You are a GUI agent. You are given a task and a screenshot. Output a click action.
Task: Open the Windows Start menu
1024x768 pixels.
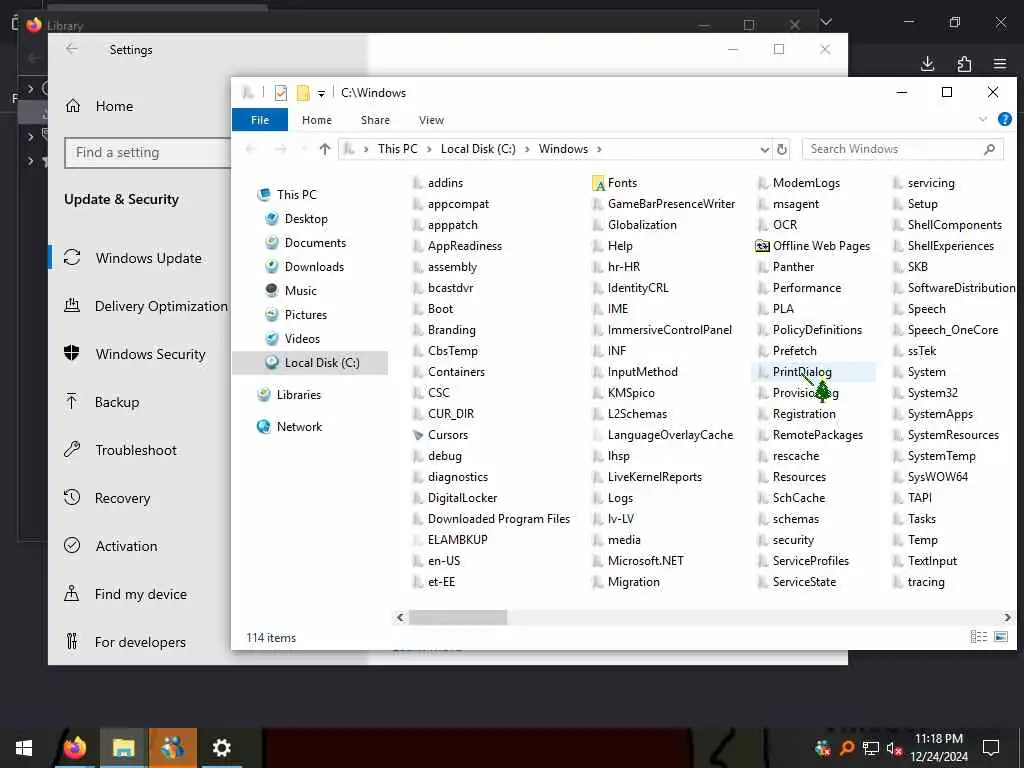(x=24, y=748)
